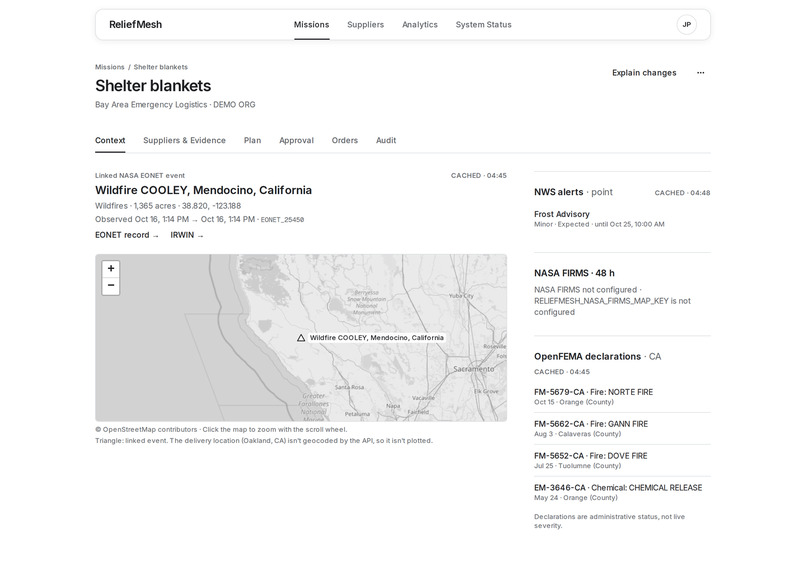
Task: Click the Shelter blankets page title
Action: pyautogui.click(x=153, y=85)
